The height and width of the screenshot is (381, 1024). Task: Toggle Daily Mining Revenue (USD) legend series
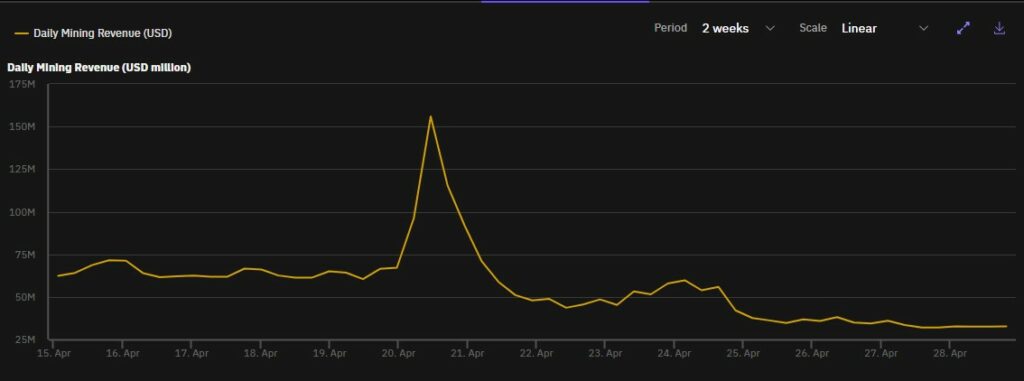click(93, 33)
